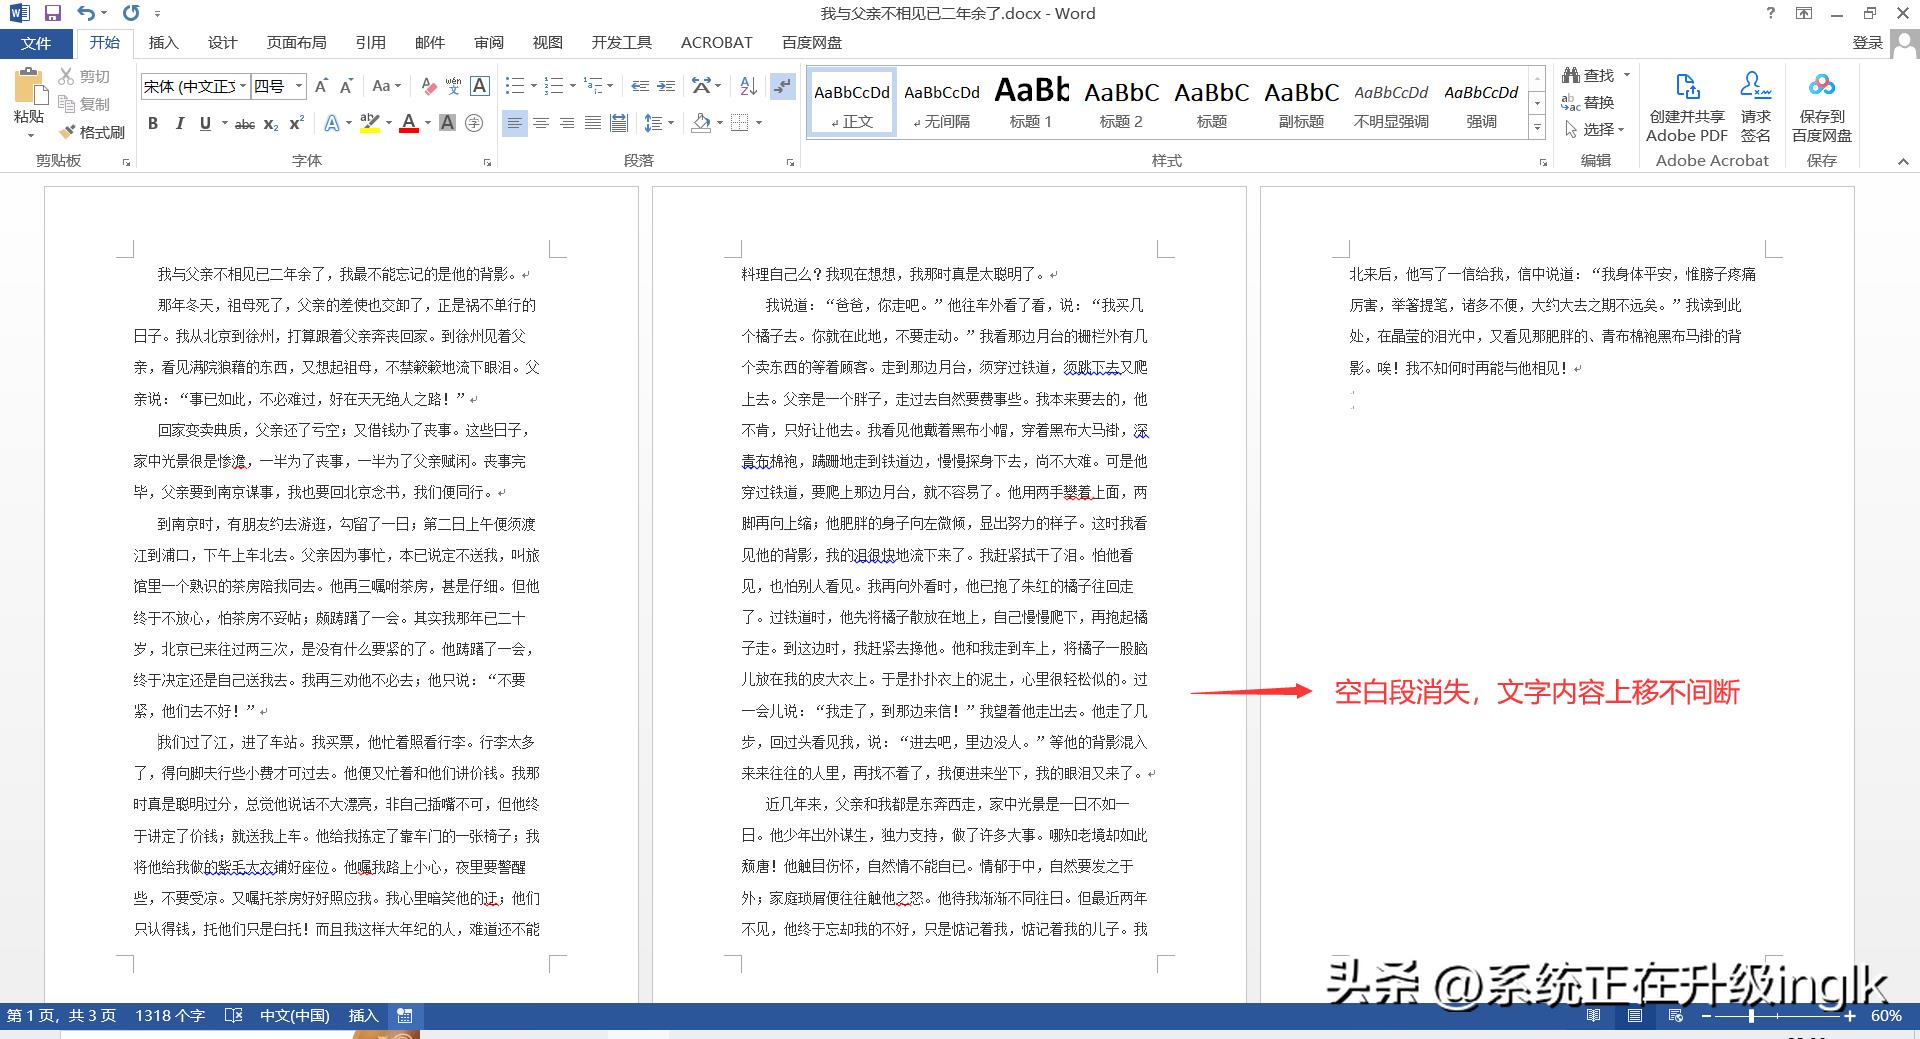Toggle Italic formatting
Viewport: 1920px width, 1039px height.
(x=179, y=123)
